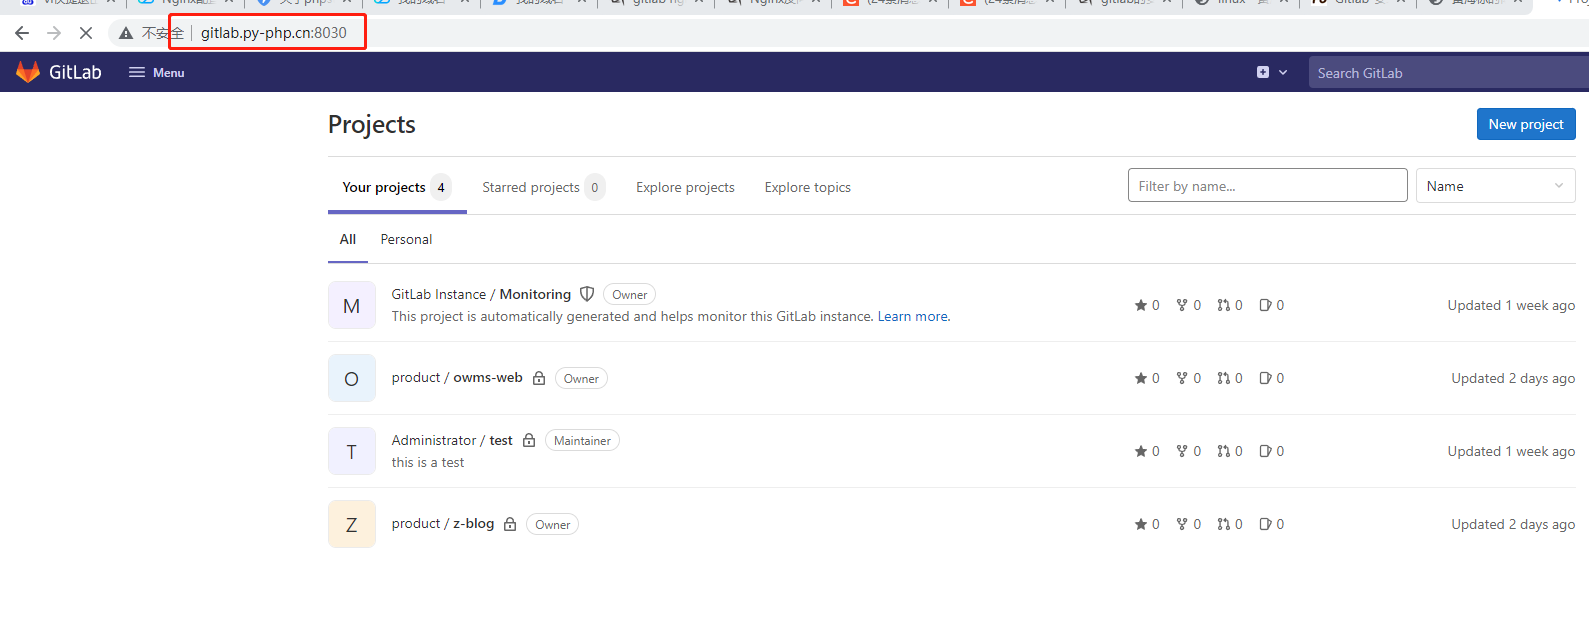This screenshot has height=622, width=1589.
Task: Click 'Updated 1 week ago' on test
Action: 1511,451
